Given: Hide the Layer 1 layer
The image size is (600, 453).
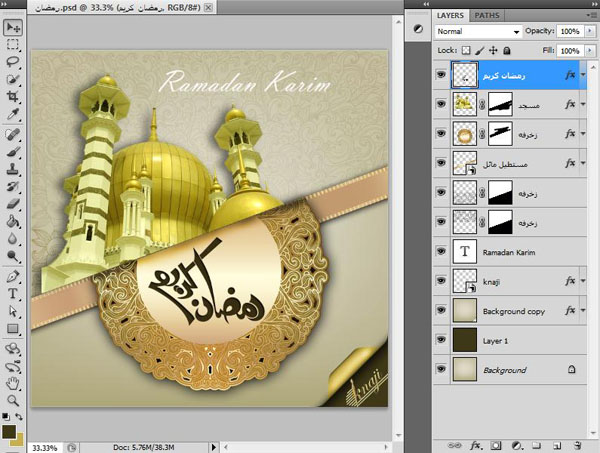Looking at the screenshot, I should coord(441,341).
